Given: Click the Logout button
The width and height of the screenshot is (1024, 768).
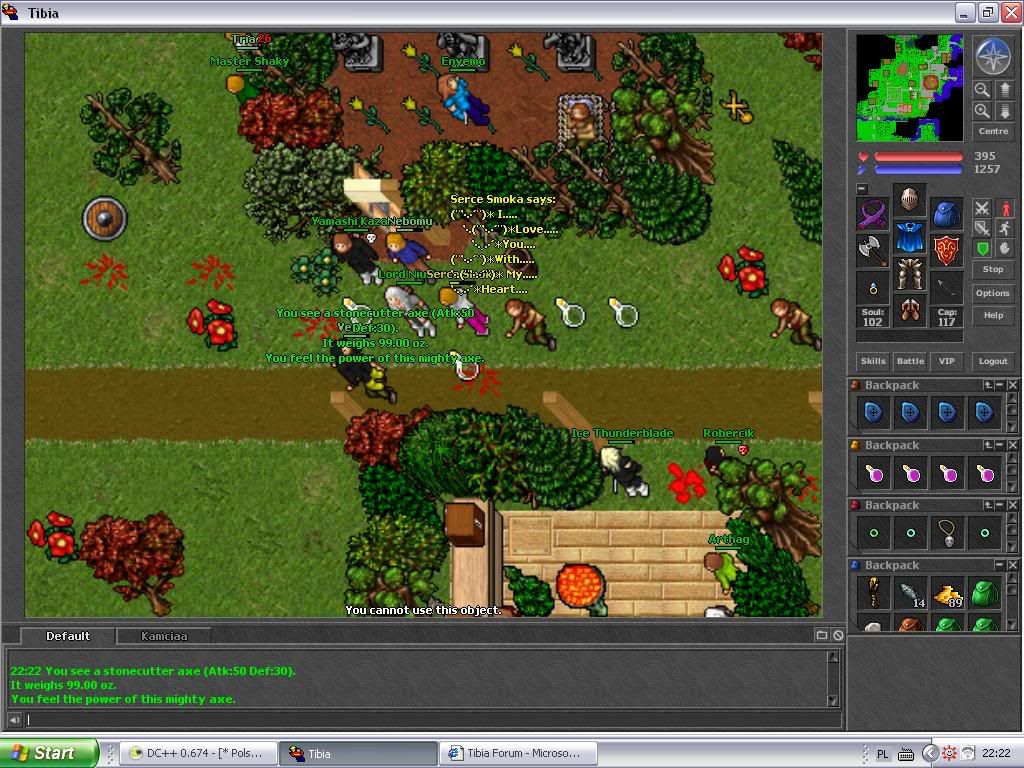Looking at the screenshot, I should tap(993, 361).
